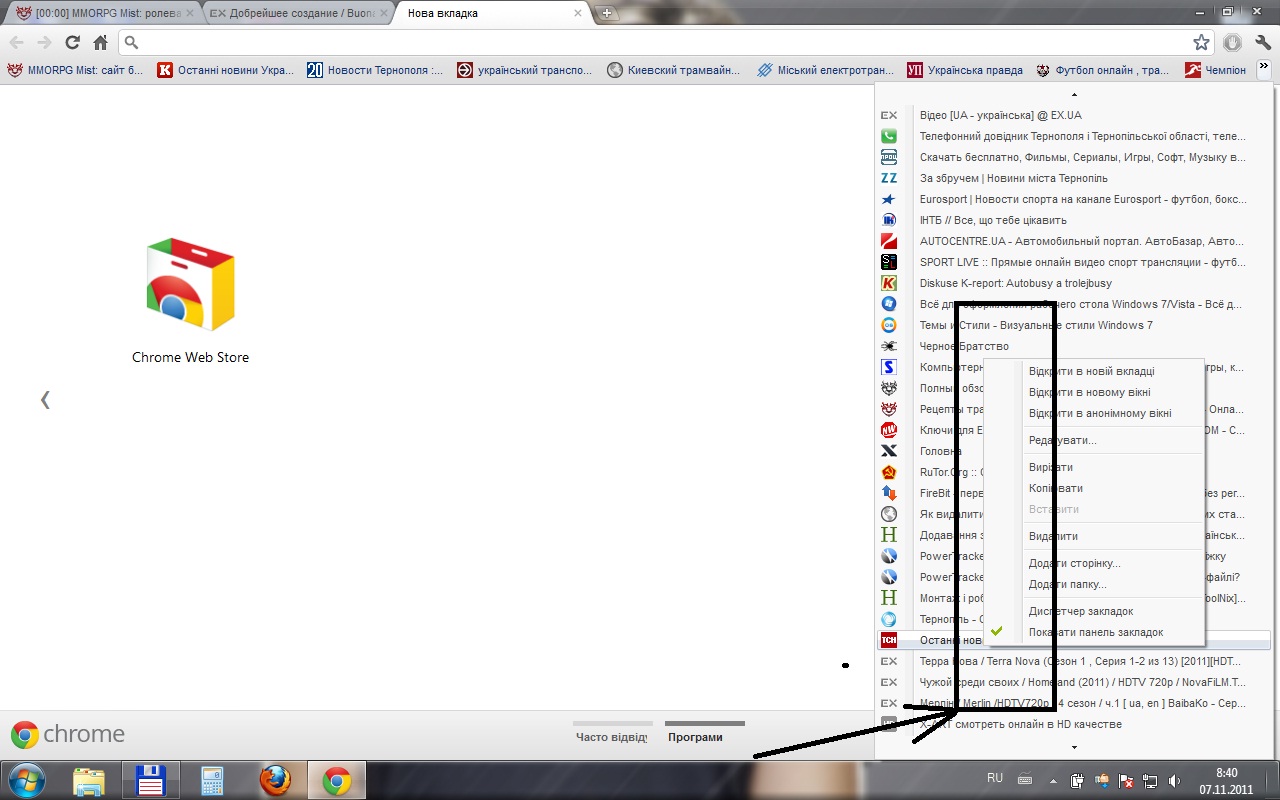Open the volume speaker tray icon

pyautogui.click(x=1173, y=780)
